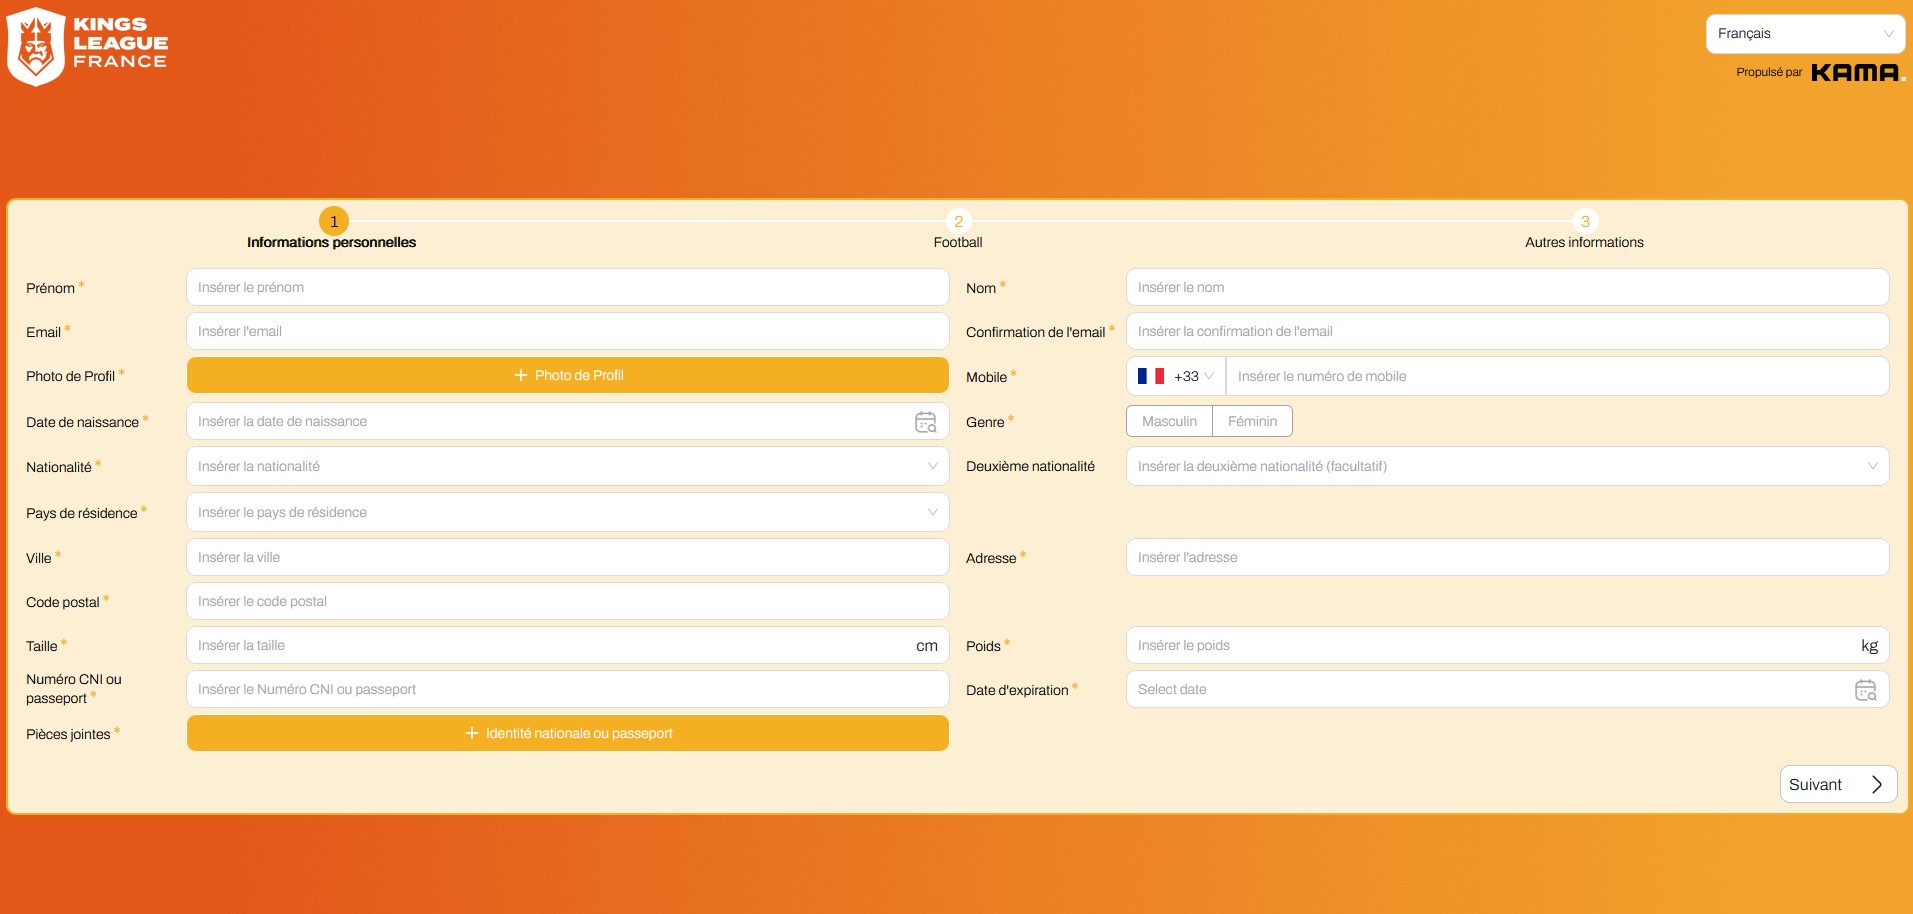Open the expiration date calendar icon

tap(1865, 690)
